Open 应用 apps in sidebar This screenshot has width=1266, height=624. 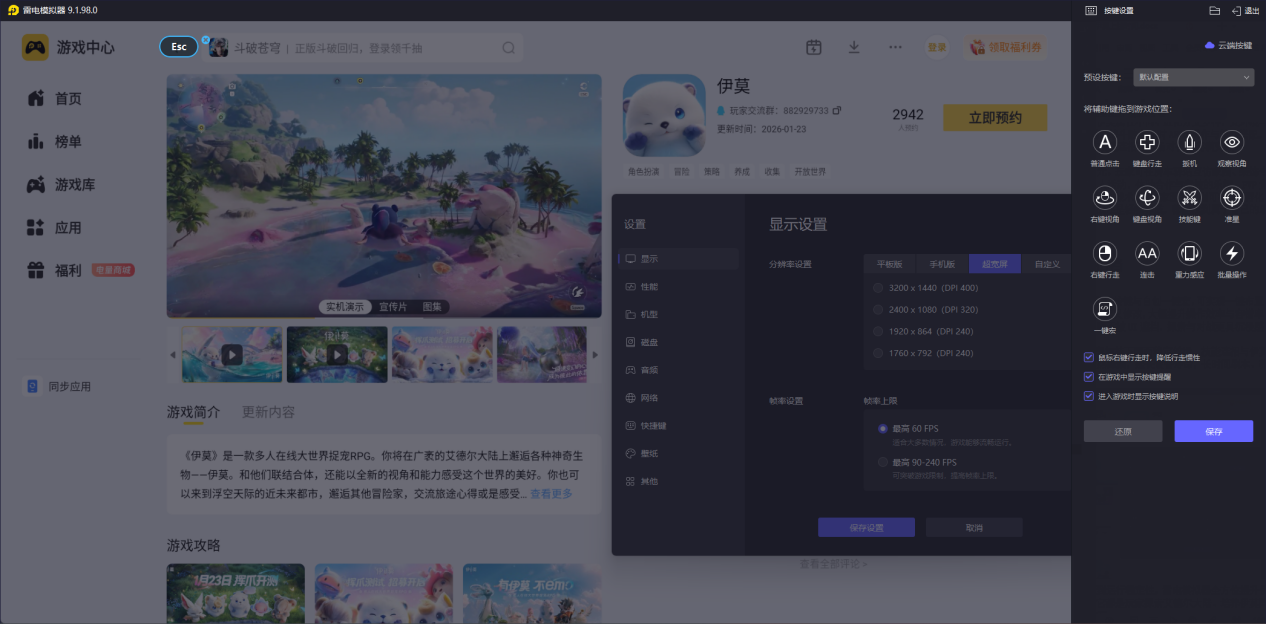click(x=56, y=228)
